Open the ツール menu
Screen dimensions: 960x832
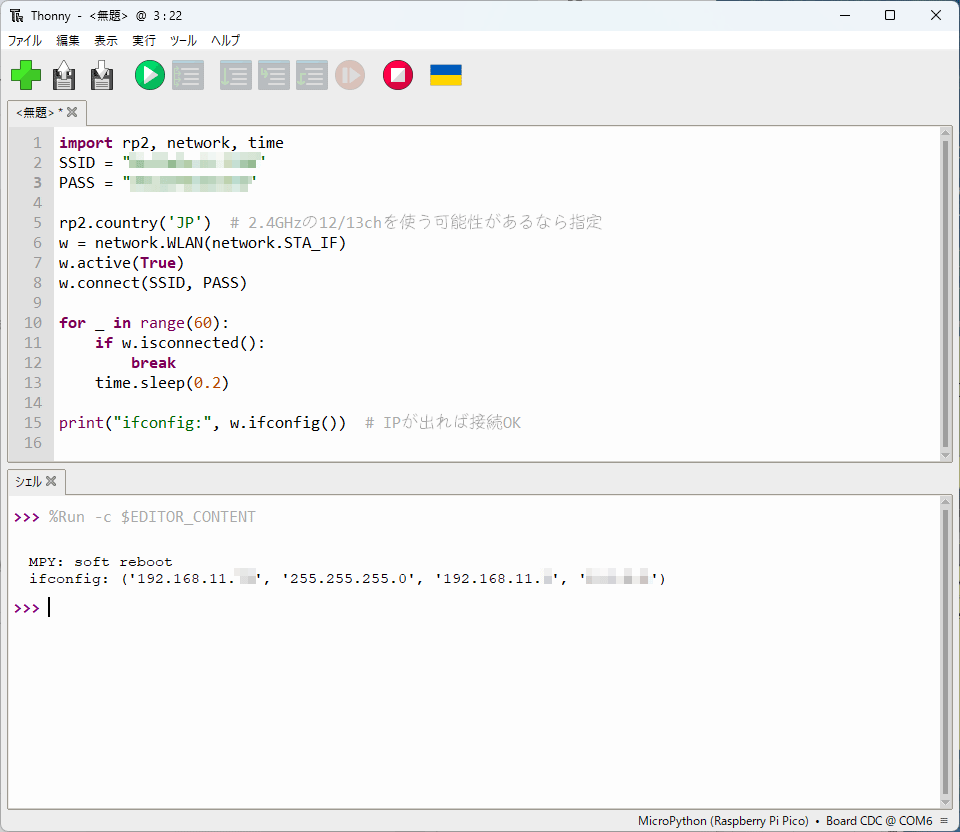pyautogui.click(x=183, y=40)
